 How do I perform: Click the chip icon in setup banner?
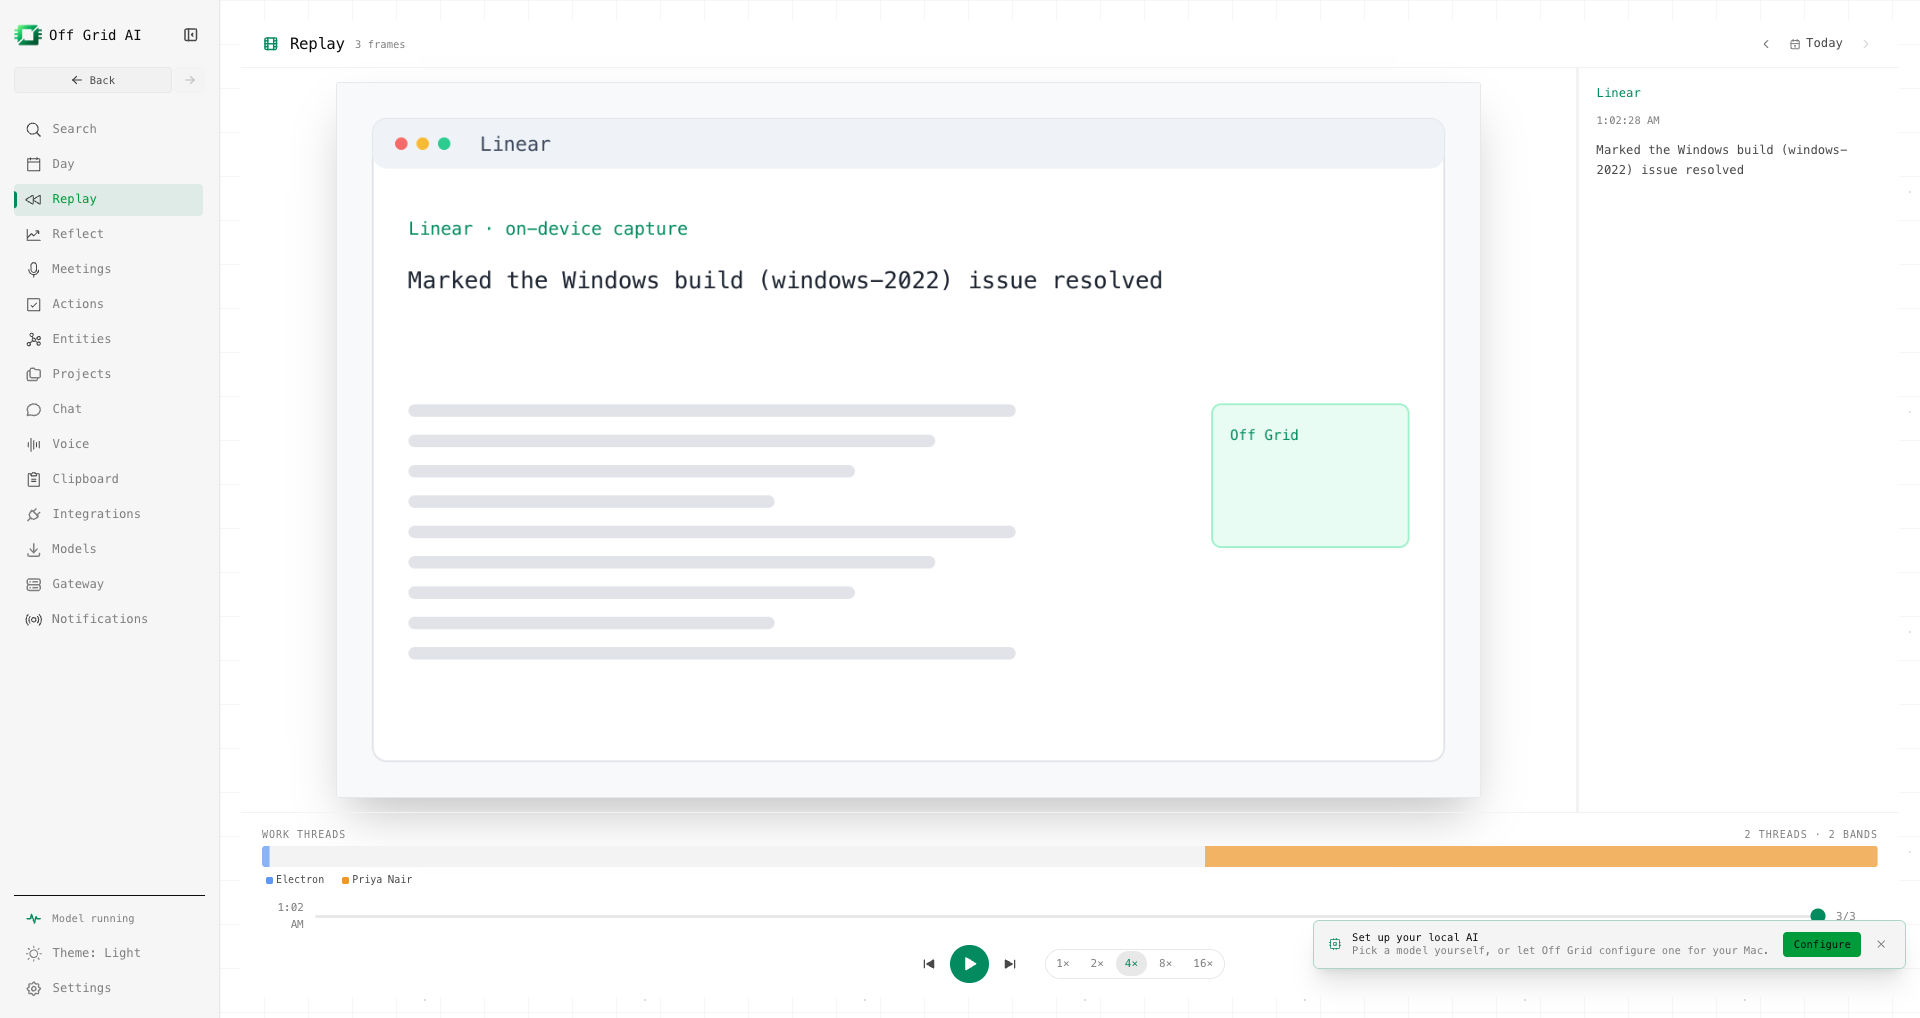pos(1335,944)
